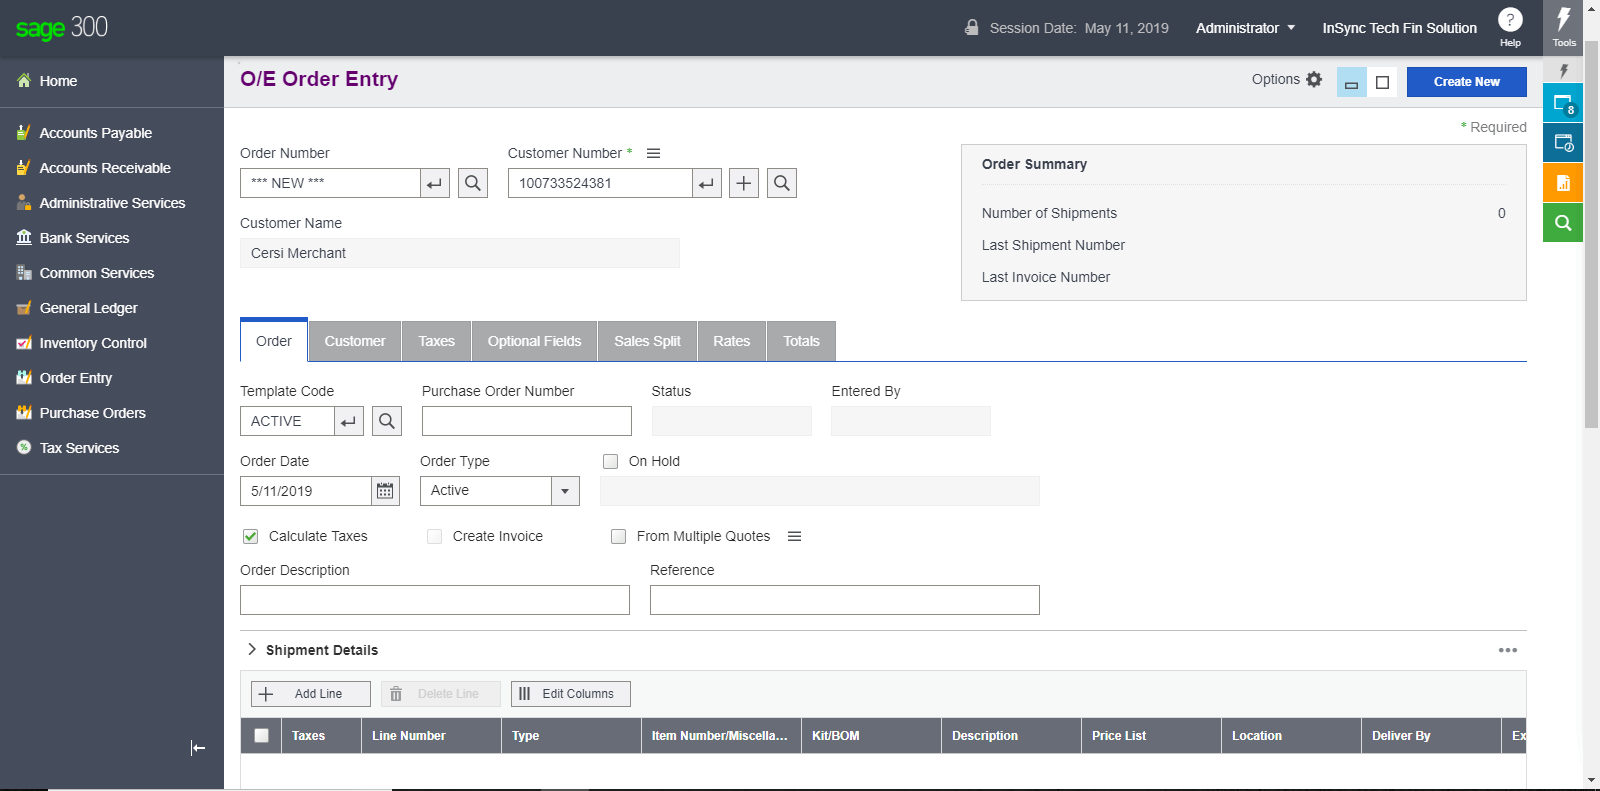Screen dimensions: 1600x791
Task: Uncheck the Calculate Taxes checkbox
Action: pyautogui.click(x=250, y=536)
